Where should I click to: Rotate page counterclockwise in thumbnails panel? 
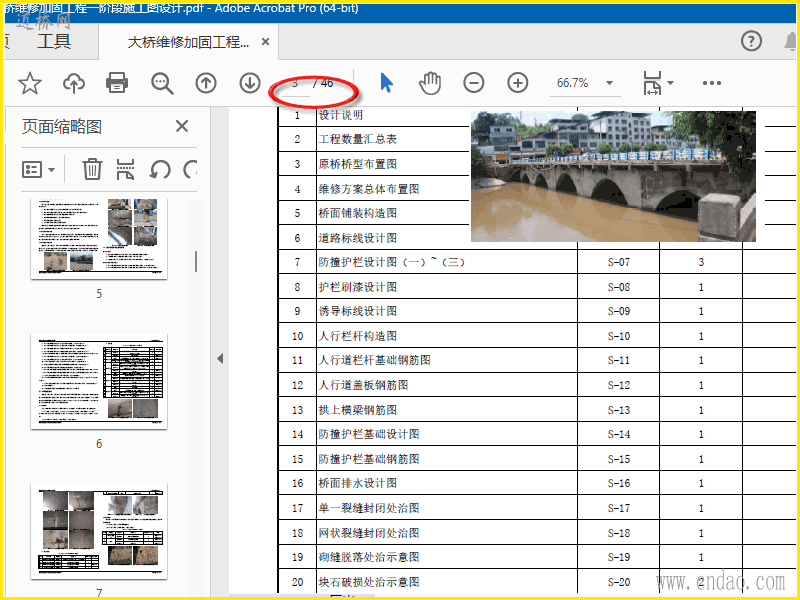[x=160, y=169]
